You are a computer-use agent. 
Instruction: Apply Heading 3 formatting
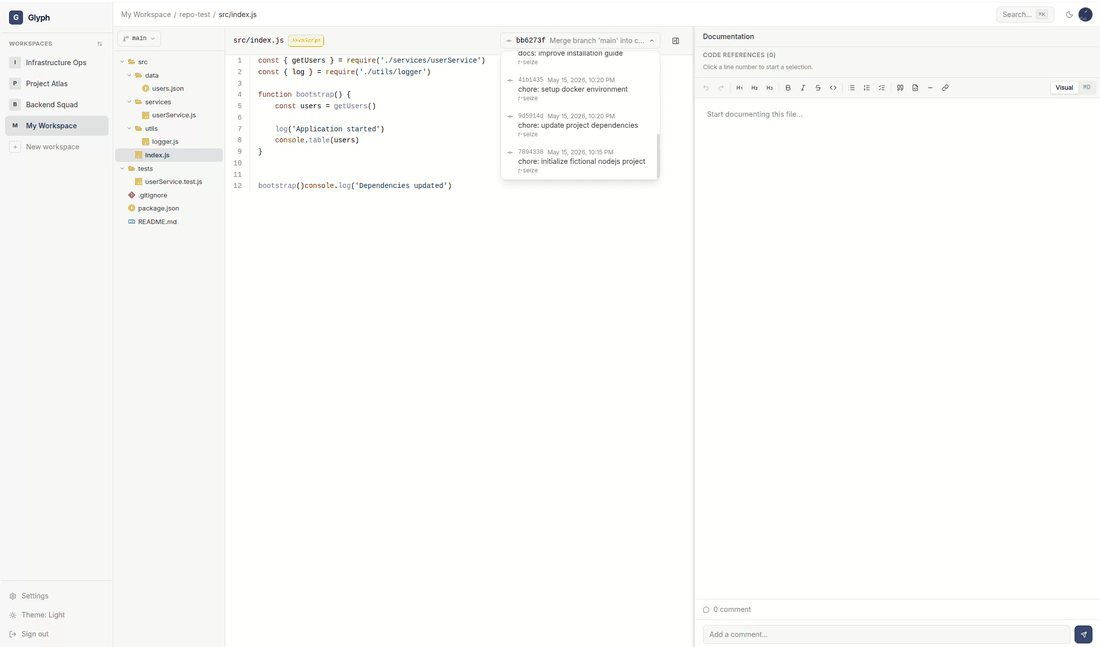coord(770,88)
